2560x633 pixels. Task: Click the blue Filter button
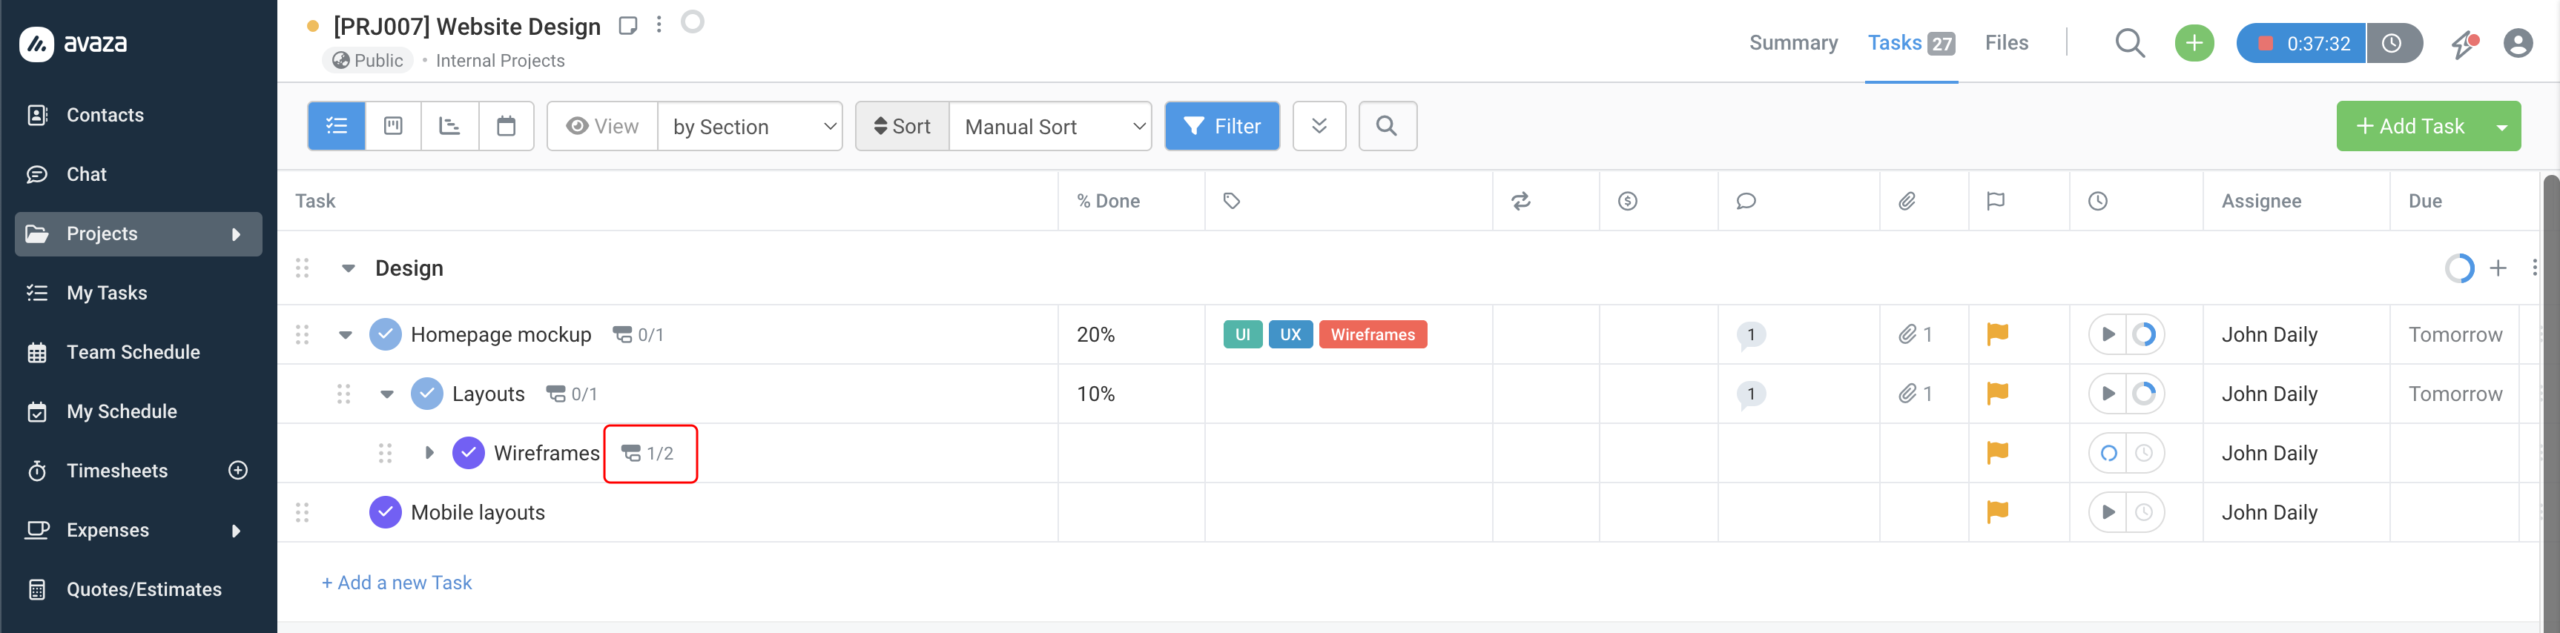(1222, 126)
